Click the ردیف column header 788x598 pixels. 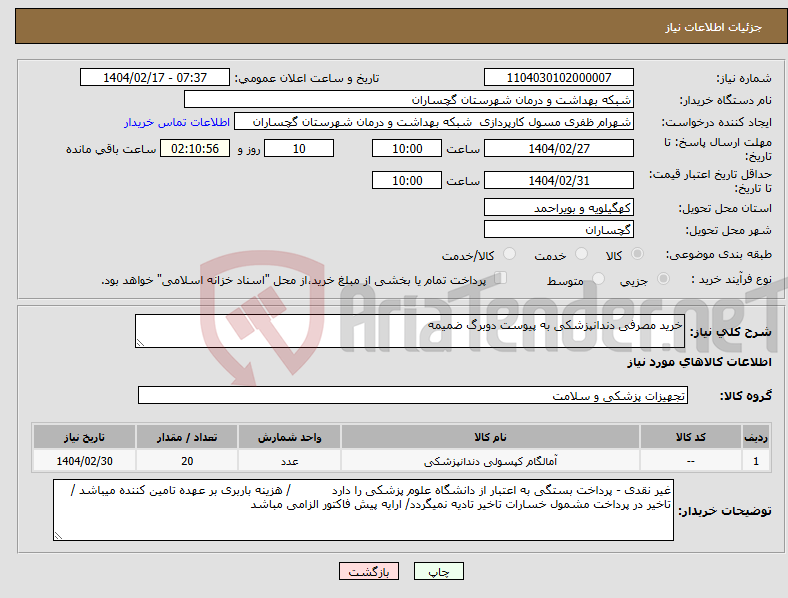tap(756, 437)
